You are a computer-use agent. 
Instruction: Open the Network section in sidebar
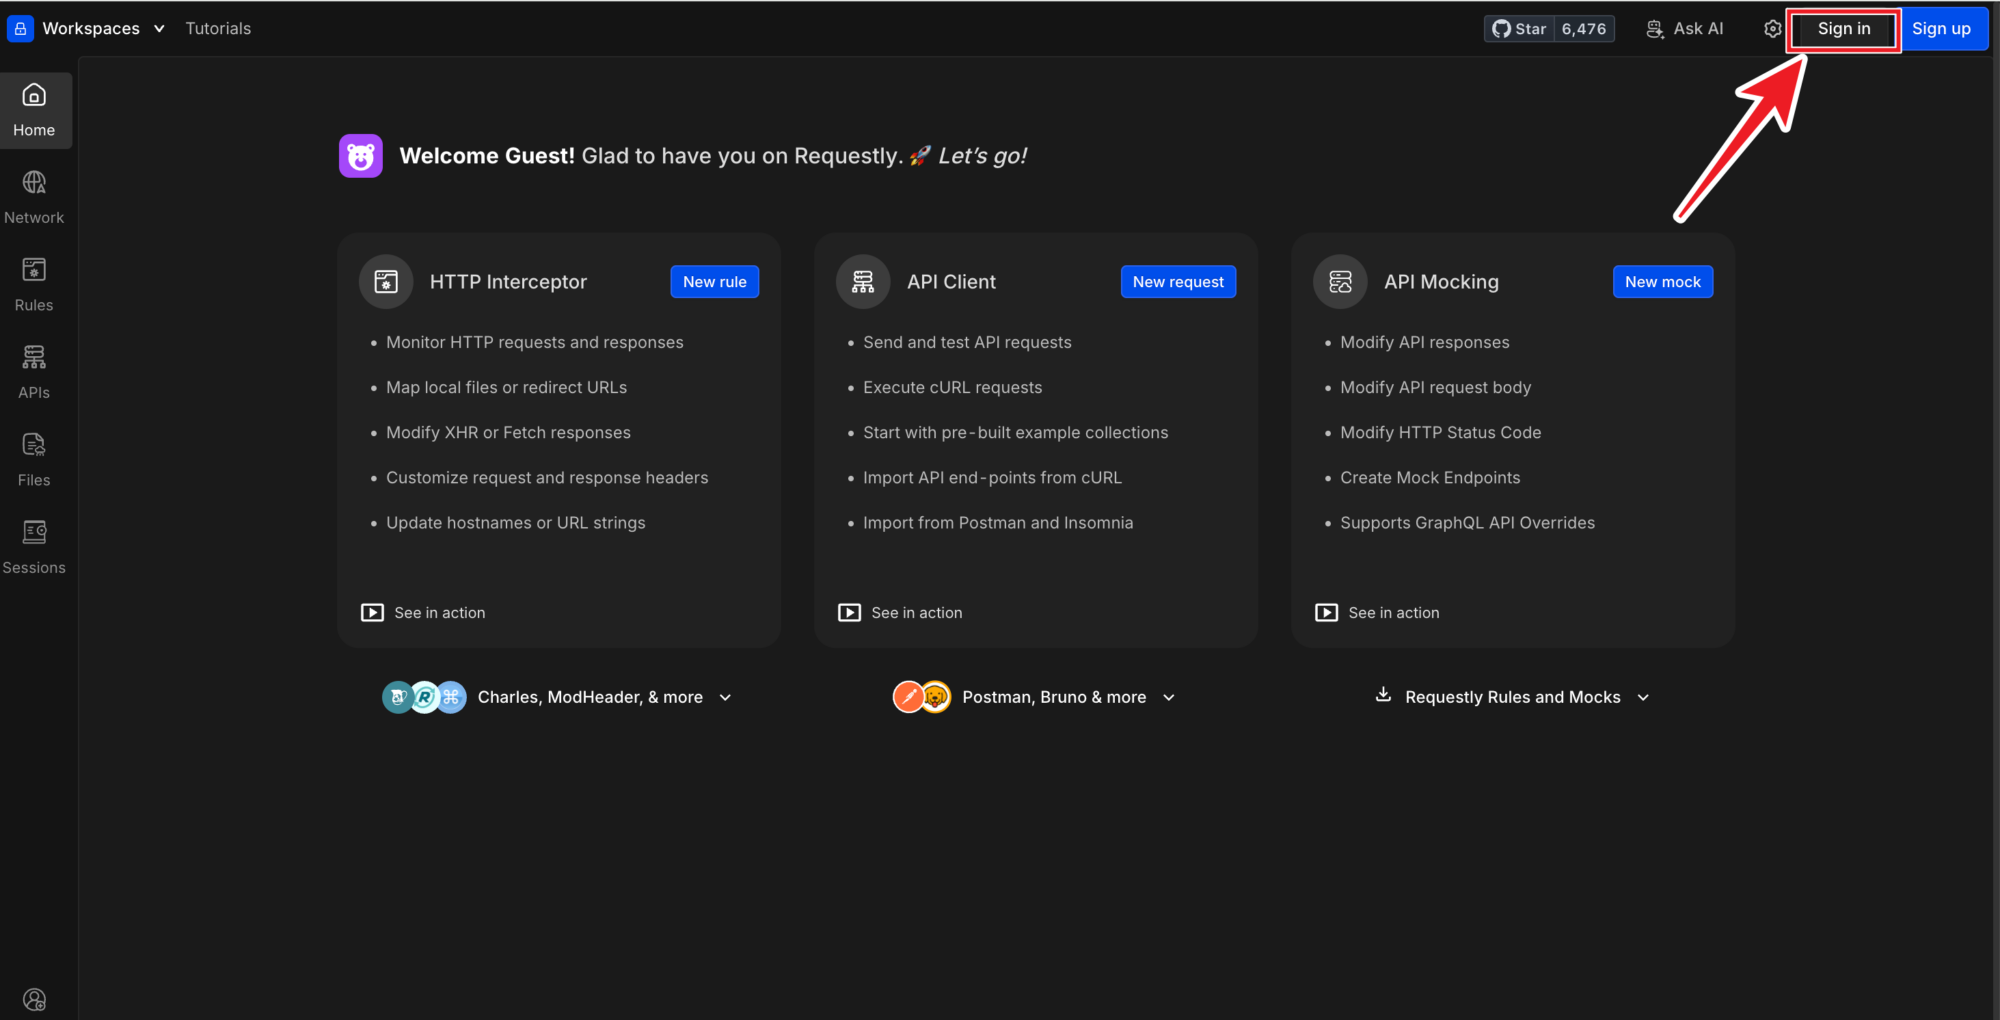pyautogui.click(x=34, y=197)
